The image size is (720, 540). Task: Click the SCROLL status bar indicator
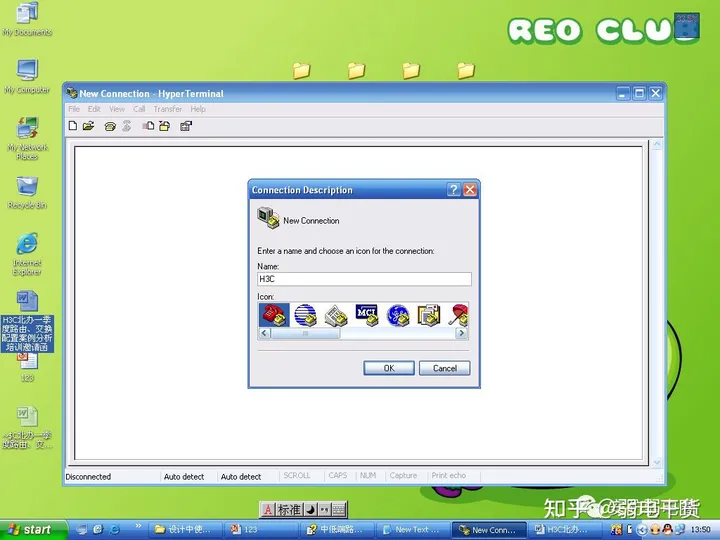297,476
